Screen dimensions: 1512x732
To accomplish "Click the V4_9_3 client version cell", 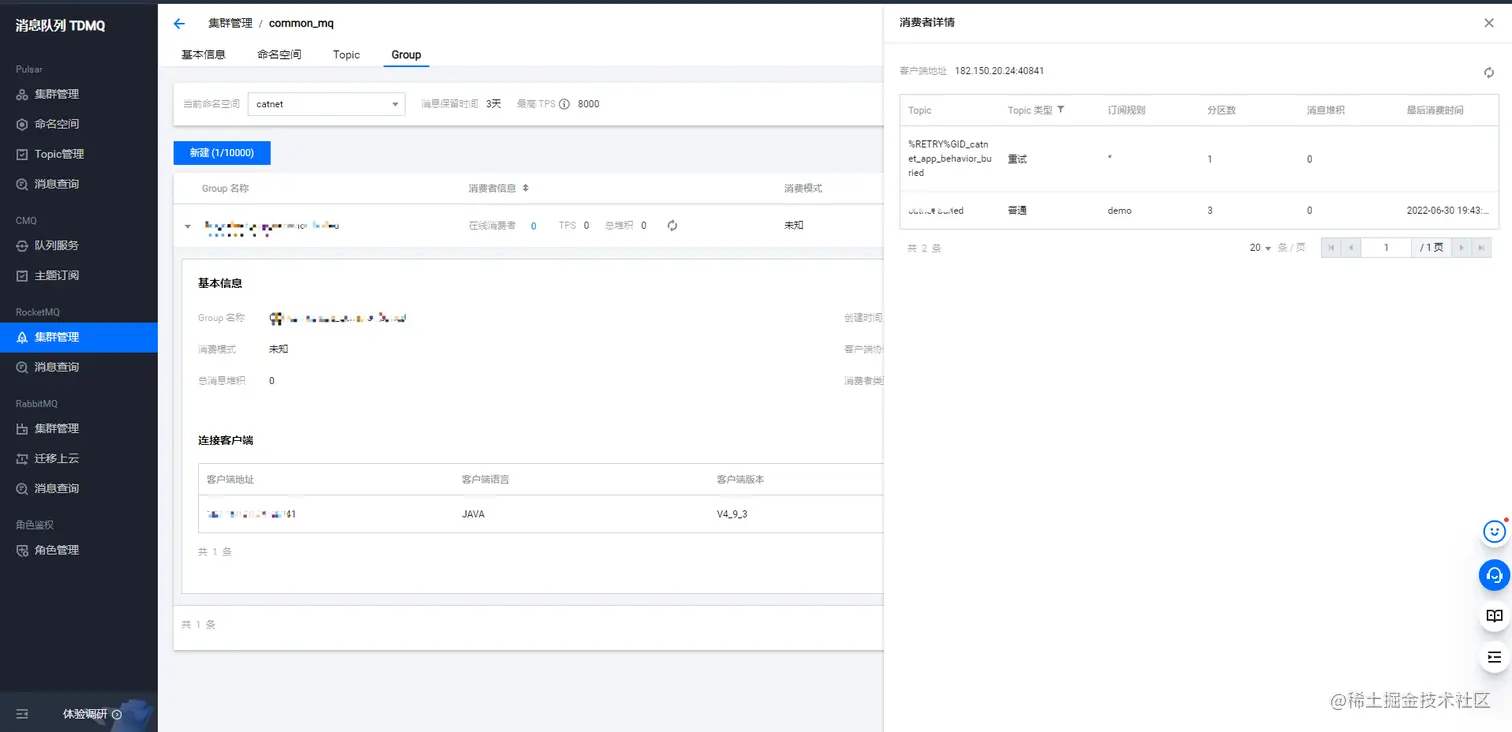I will tap(732, 514).
